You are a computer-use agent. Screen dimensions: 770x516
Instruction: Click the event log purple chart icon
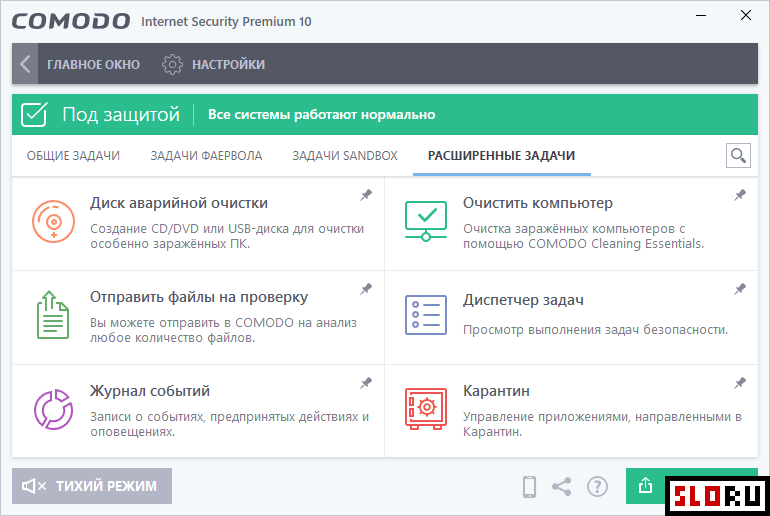(x=54, y=409)
